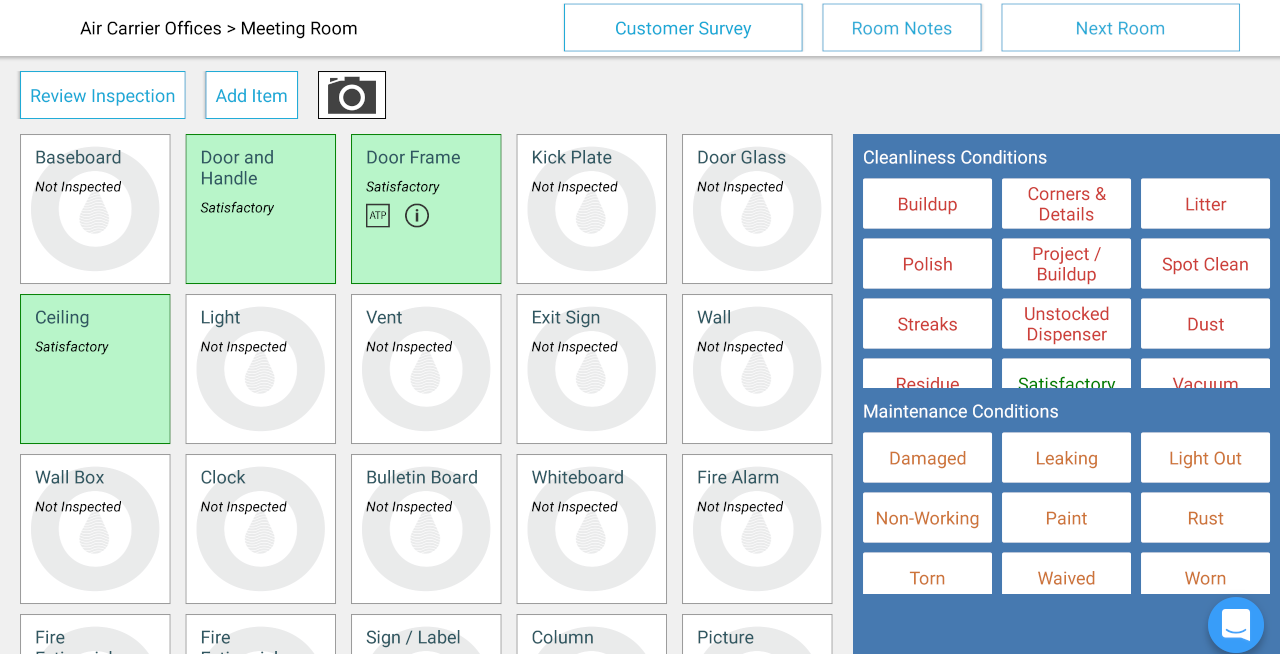The width and height of the screenshot is (1280, 654).
Task: Open the camera to take a photo
Action: coord(351,95)
